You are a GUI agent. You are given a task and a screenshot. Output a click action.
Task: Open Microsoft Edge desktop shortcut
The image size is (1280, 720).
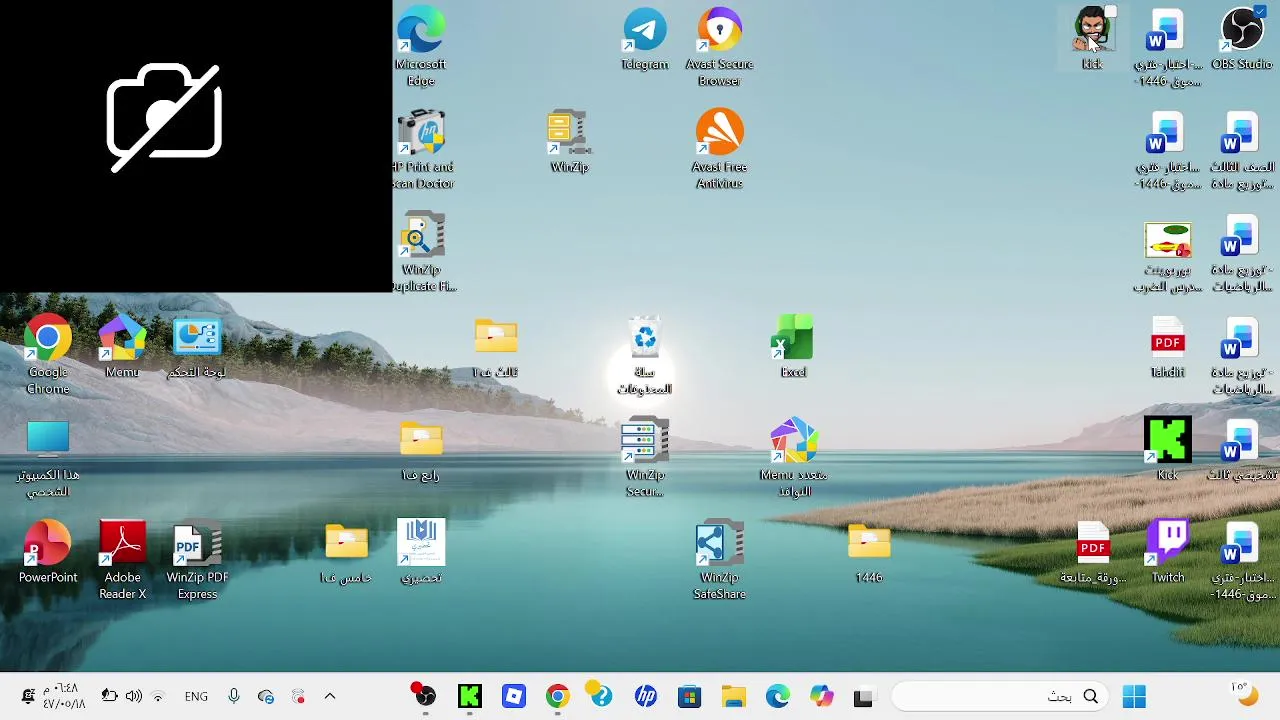[420, 46]
